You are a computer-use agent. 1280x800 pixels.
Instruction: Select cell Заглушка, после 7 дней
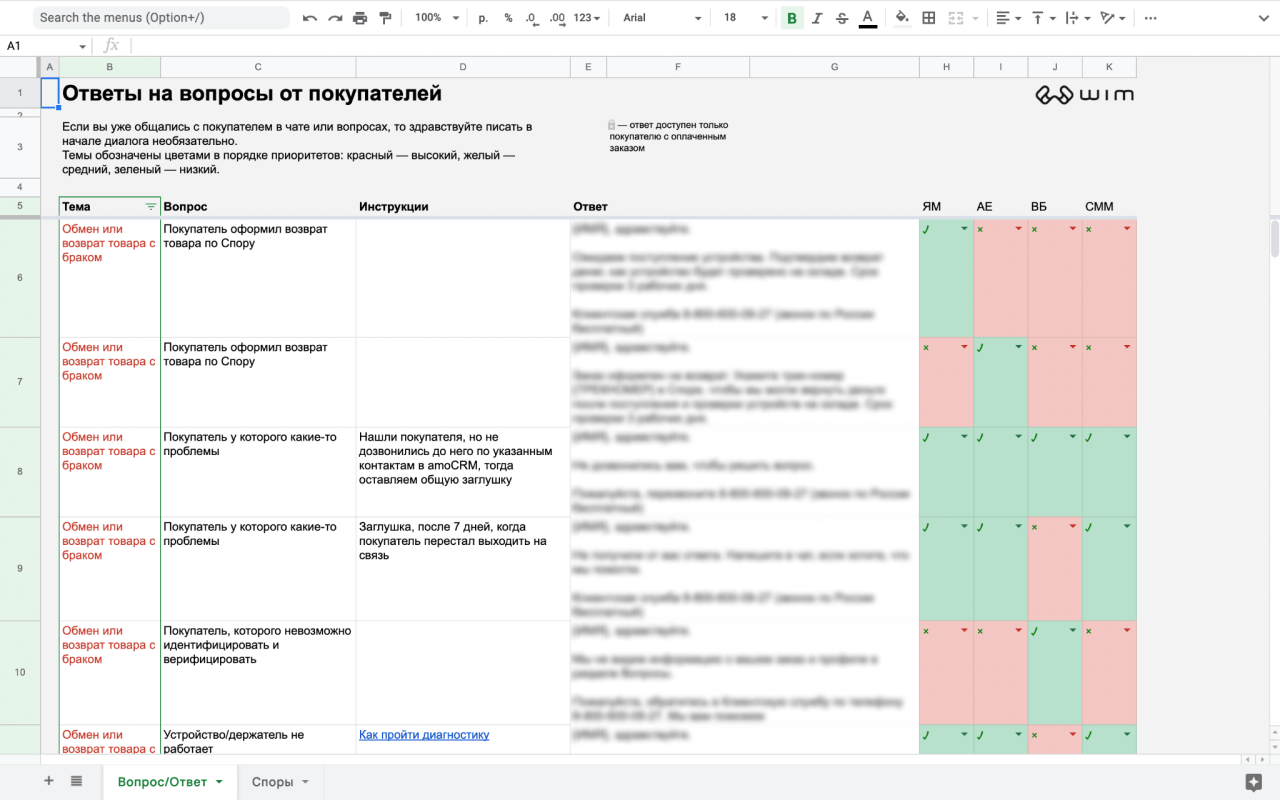point(463,568)
